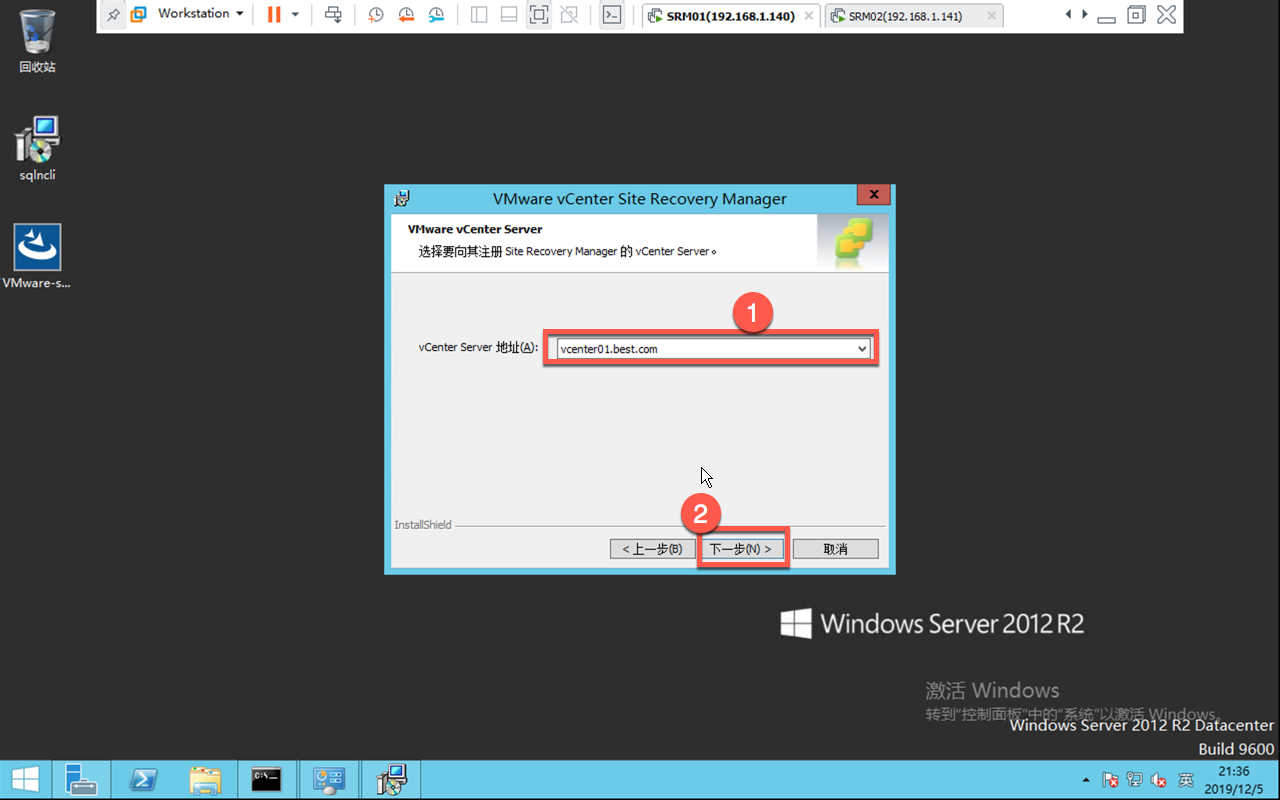Click the control panel taskbar icon
This screenshot has width=1280, height=800.
pos(329,780)
